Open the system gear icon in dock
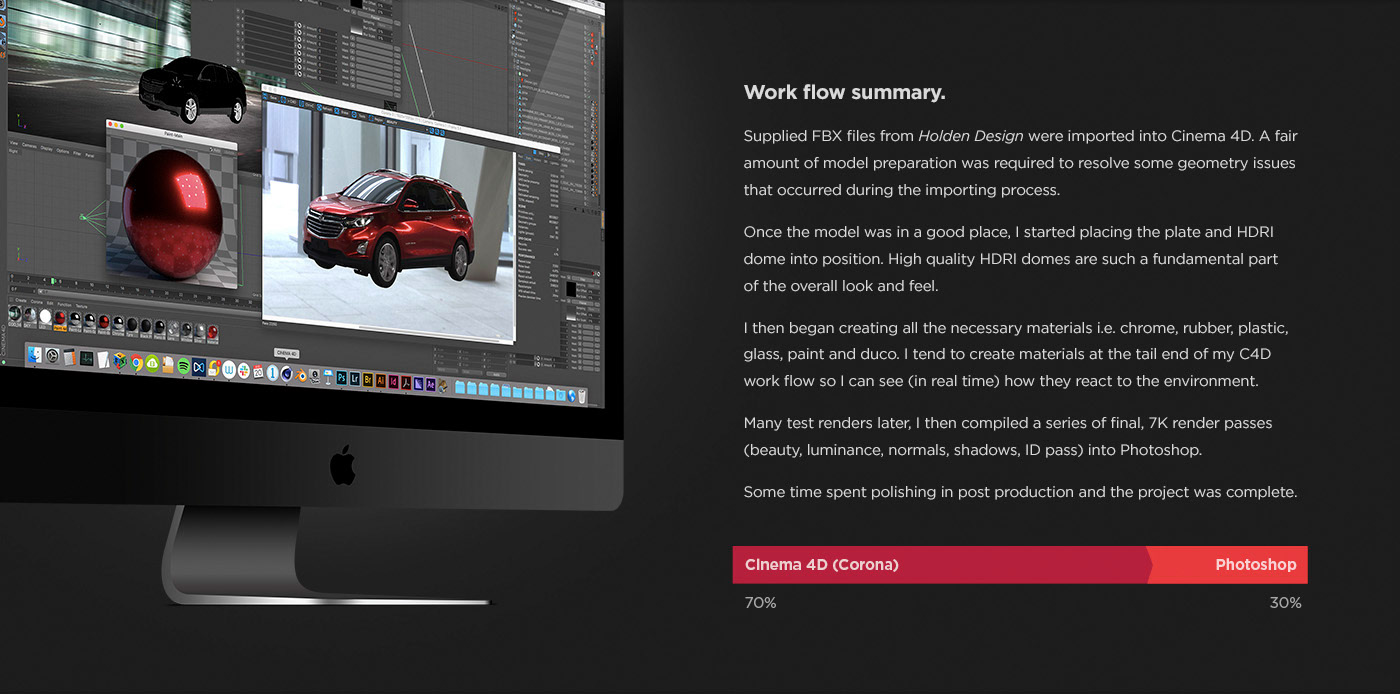The height and width of the screenshot is (694, 1400). [x=52, y=356]
